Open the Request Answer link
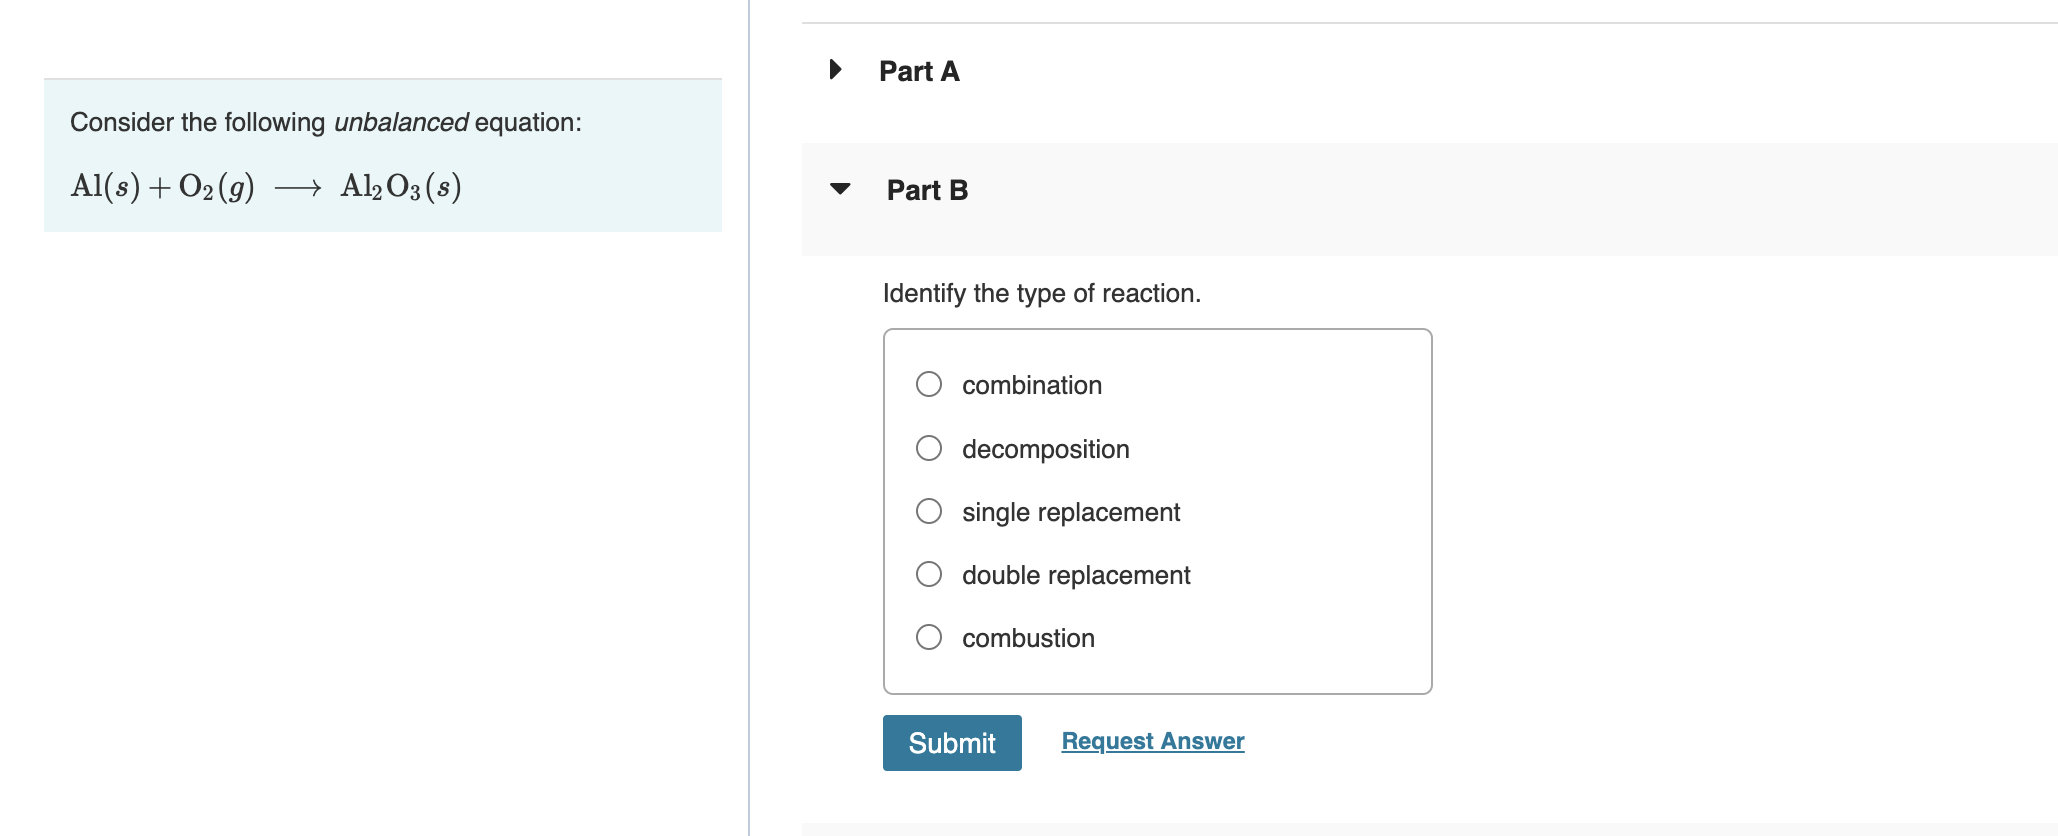2058x836 pixels. 1152,741
